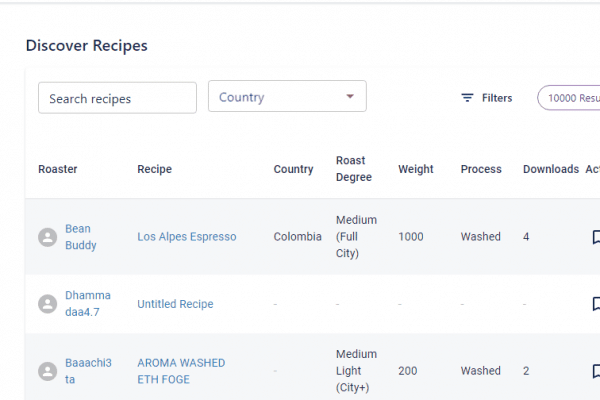The width and height of the screenshot is (600, 400).
Task: Open the Los Alpes Espresso recipe
Action: coord(187,237)
